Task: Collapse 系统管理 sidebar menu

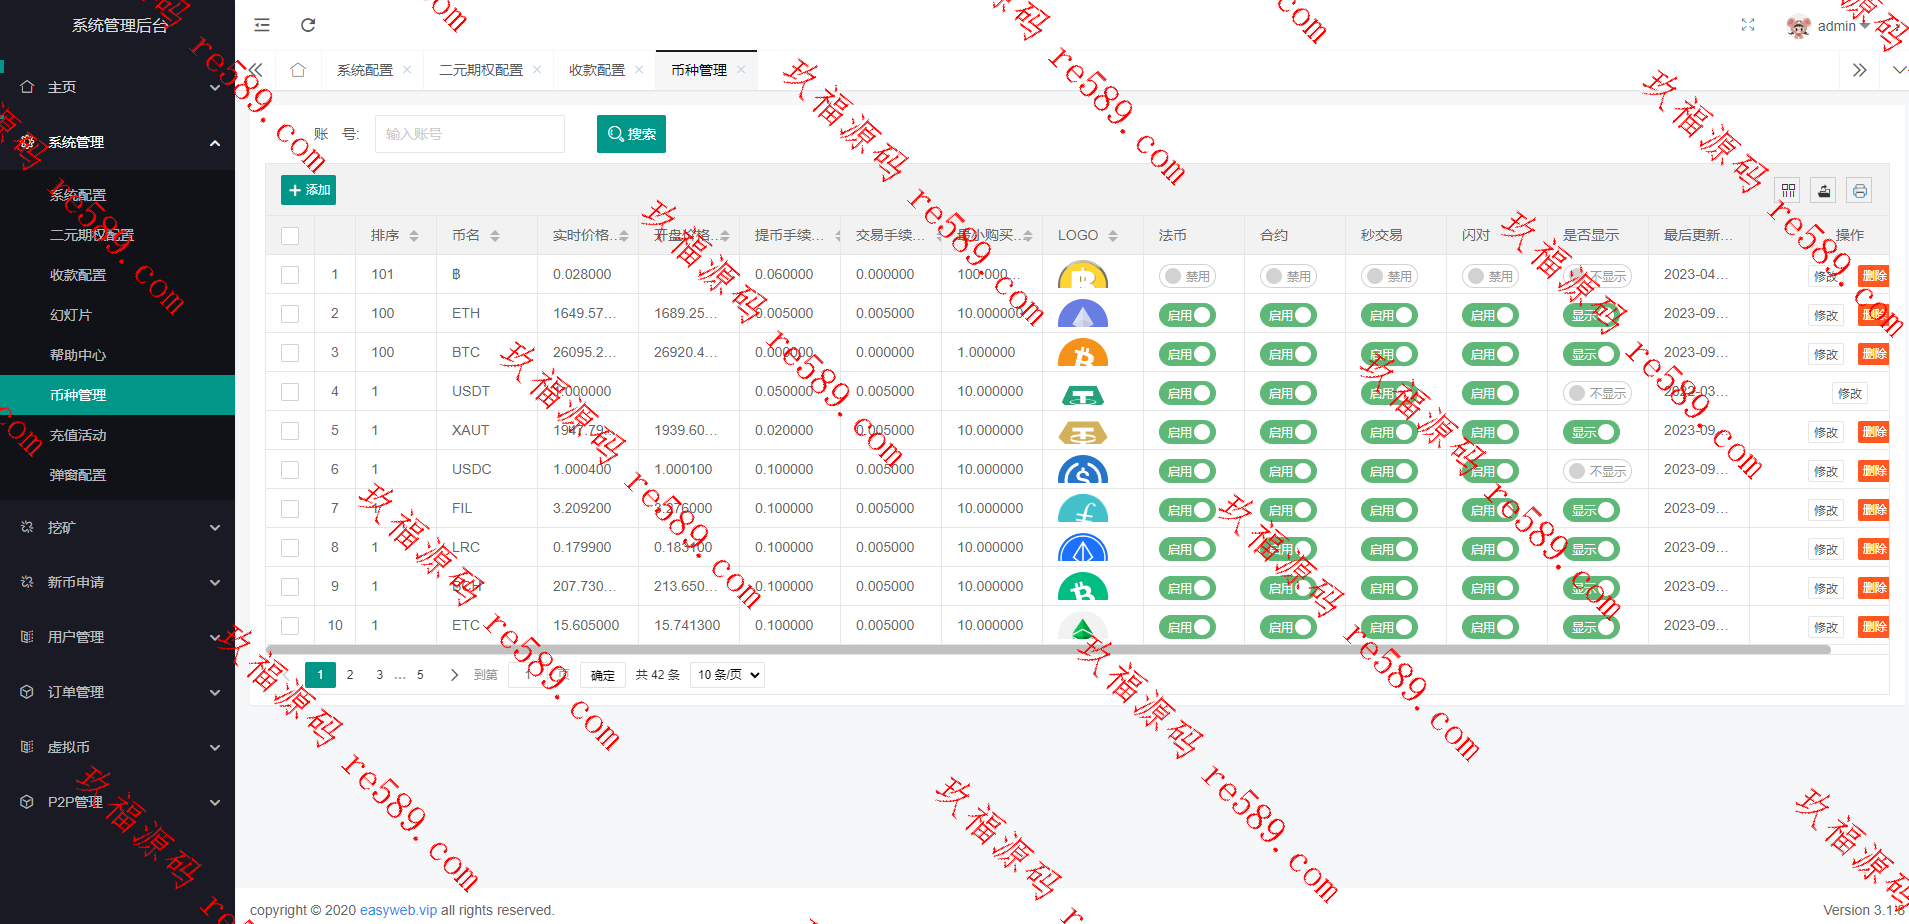Action: pyautogui.click(x=117, y=142)
